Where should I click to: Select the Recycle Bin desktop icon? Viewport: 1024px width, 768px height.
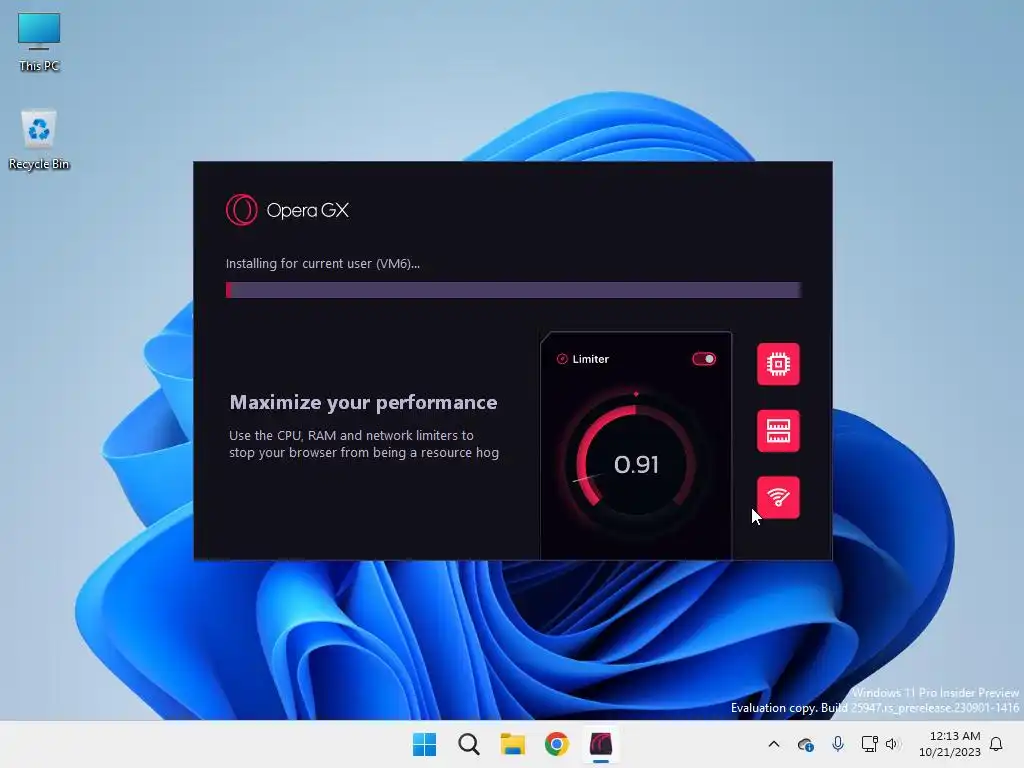tap(39, 140)
